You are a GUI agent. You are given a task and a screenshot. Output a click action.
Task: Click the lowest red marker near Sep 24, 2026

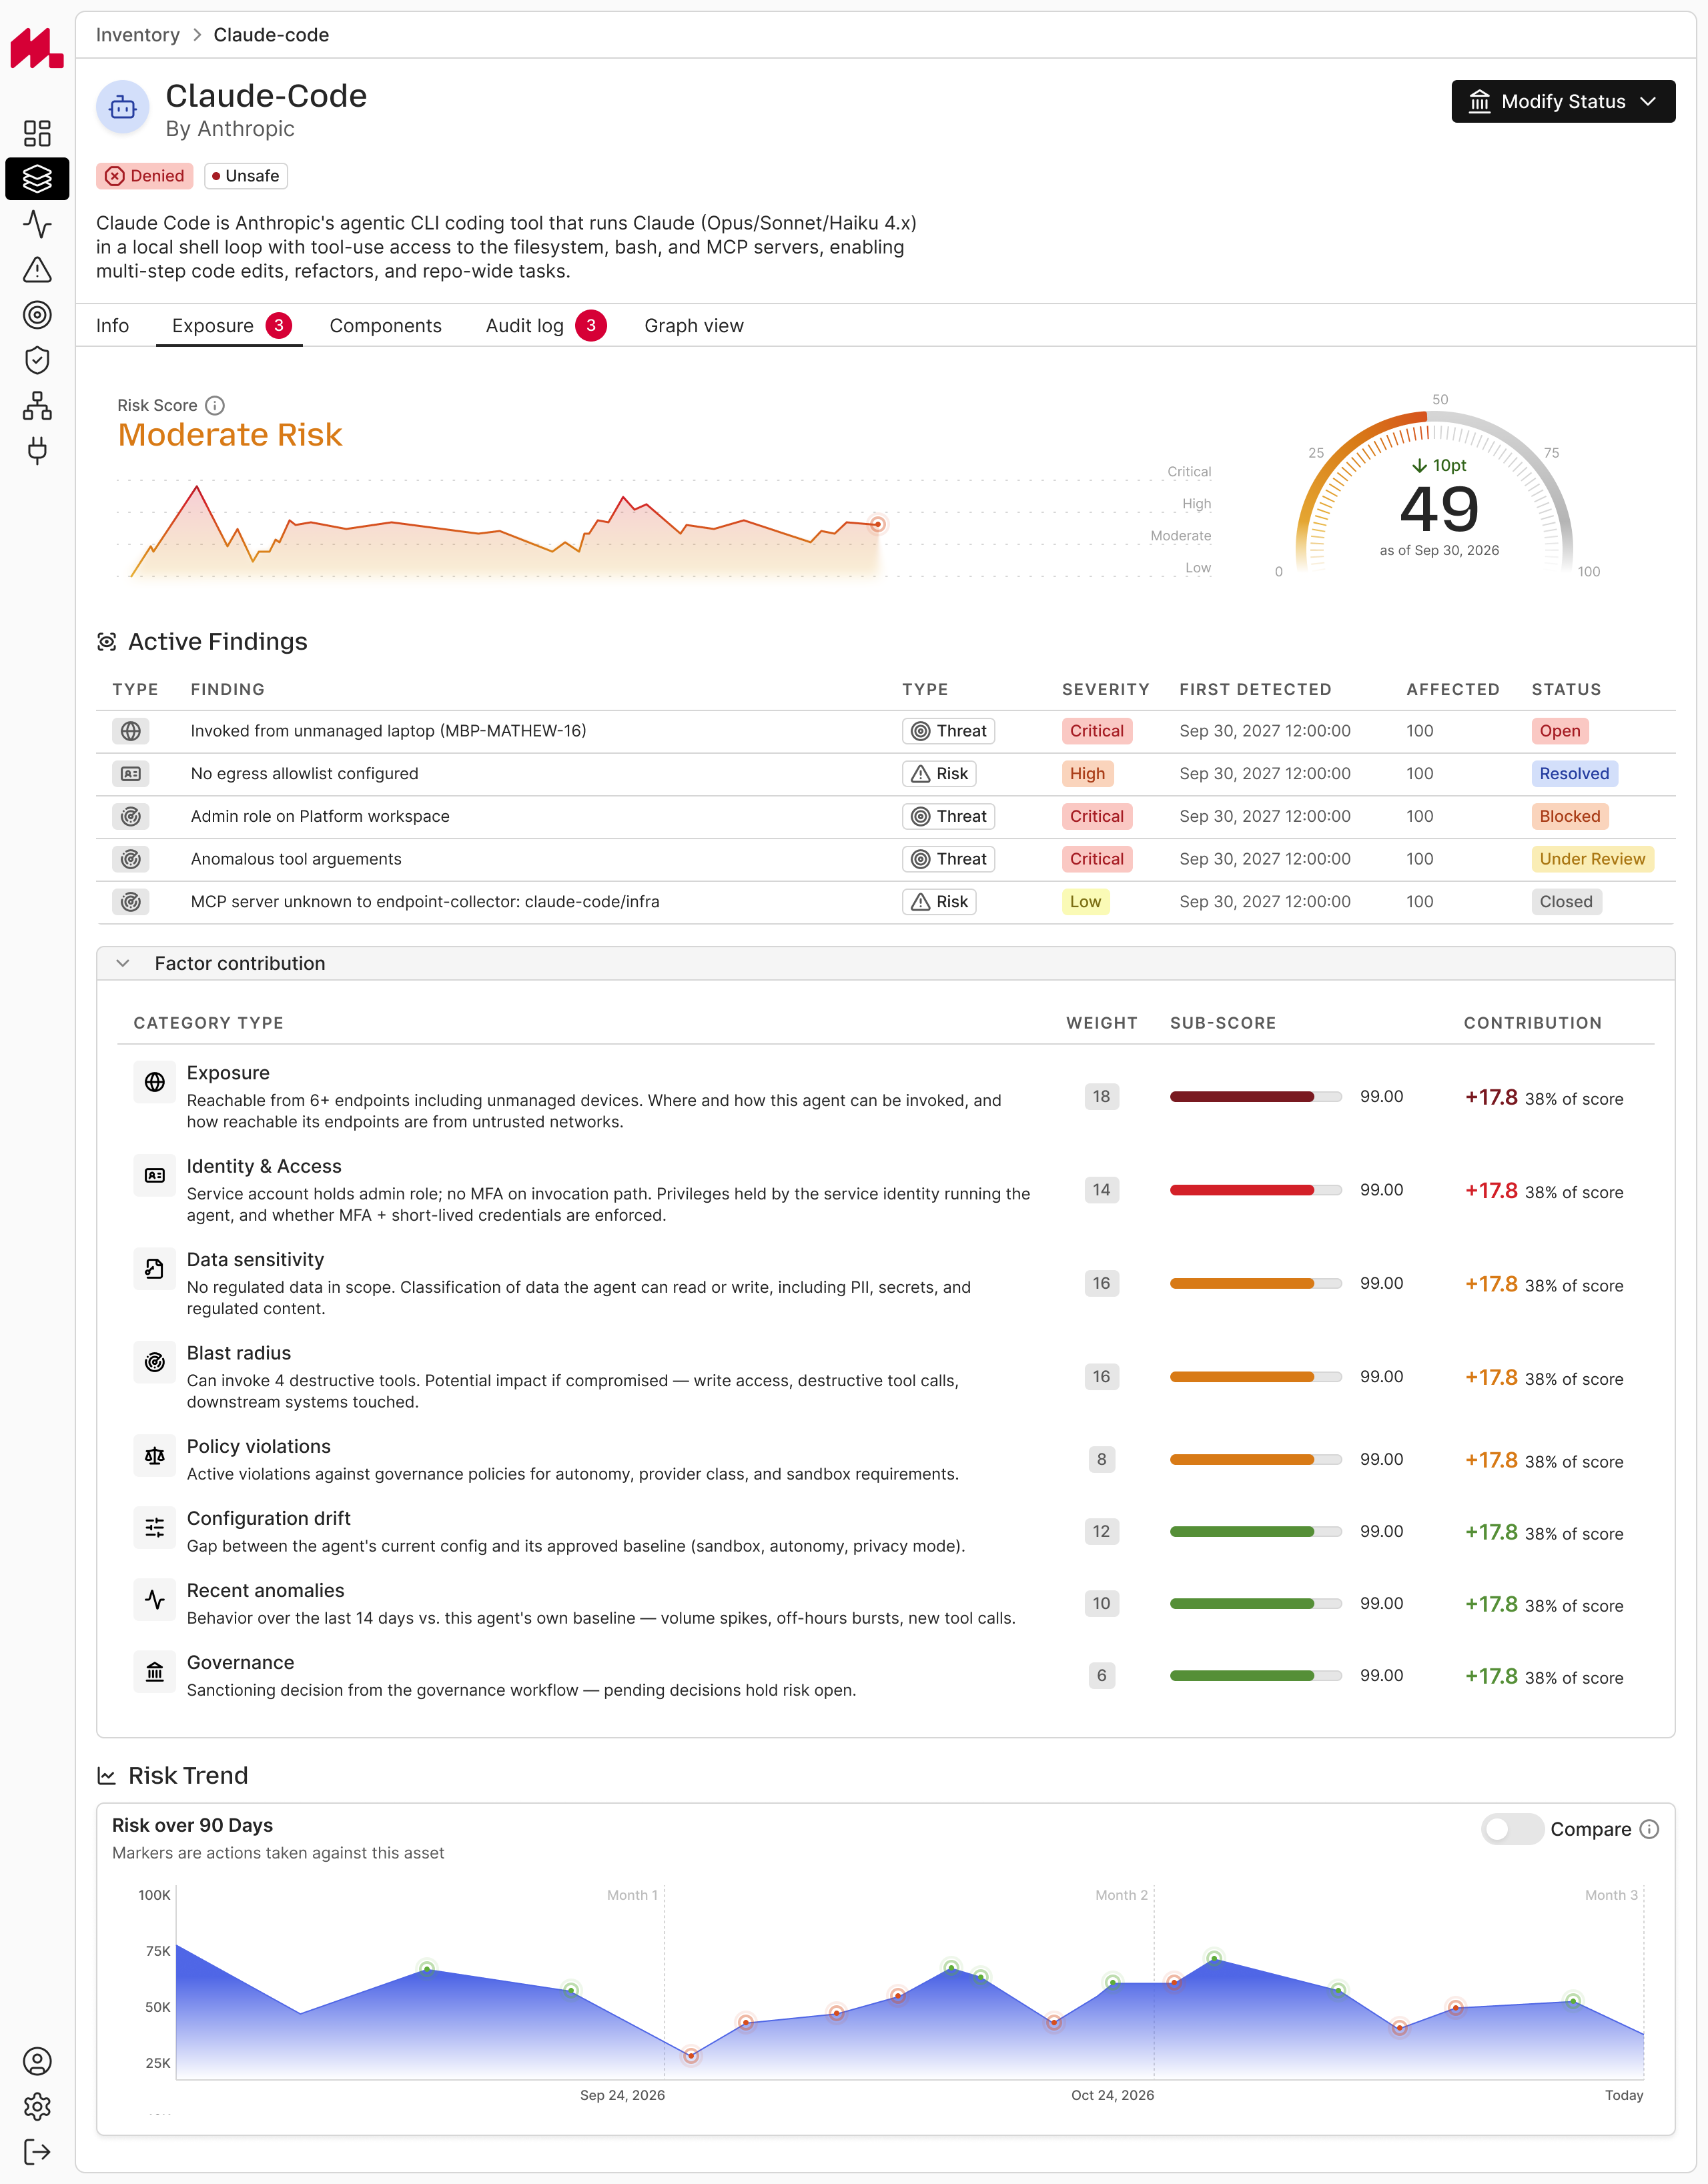691,2056
